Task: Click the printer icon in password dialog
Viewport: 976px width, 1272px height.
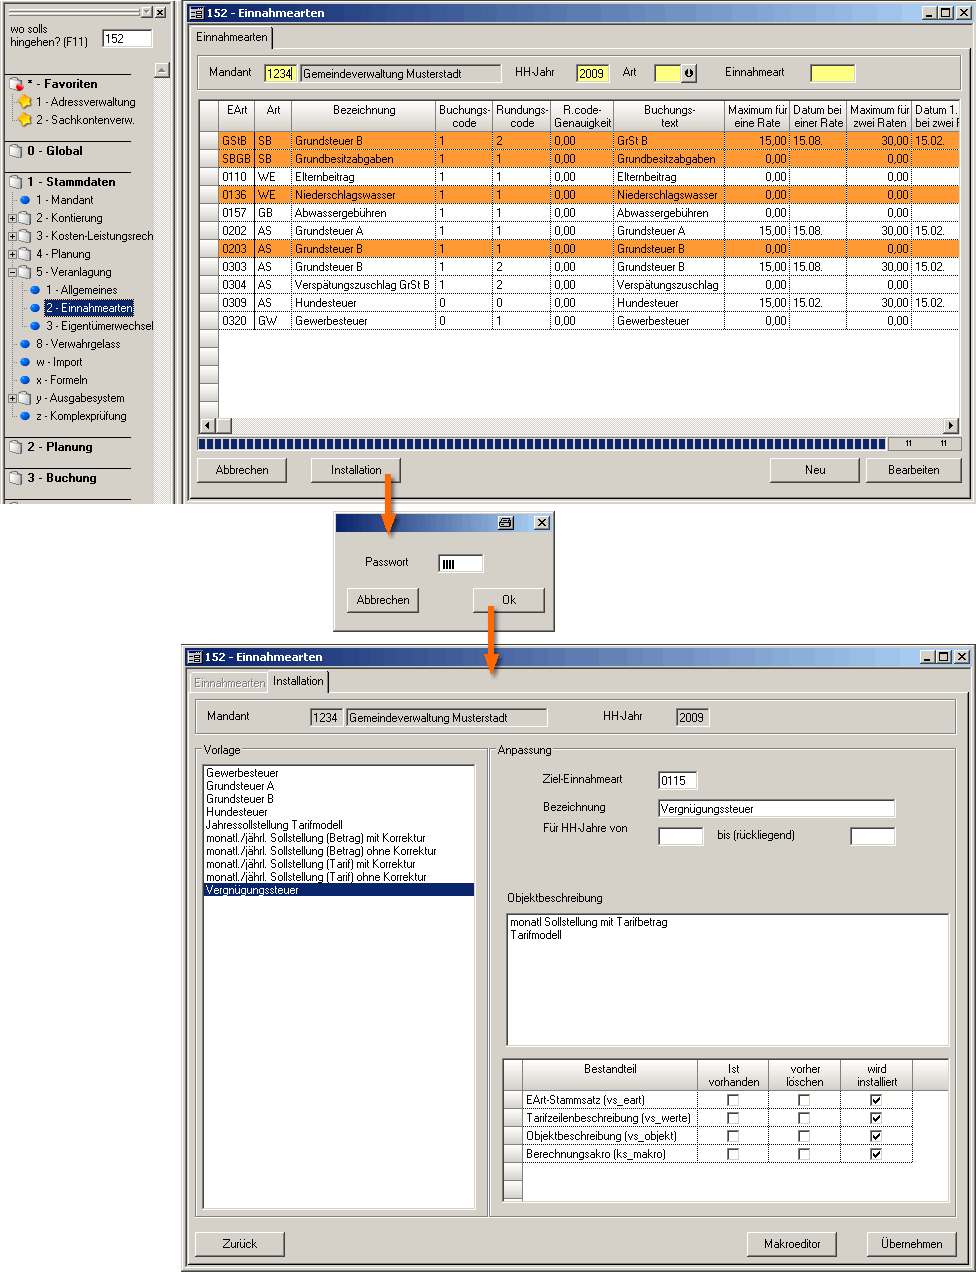Action: [x=506, y=523]
